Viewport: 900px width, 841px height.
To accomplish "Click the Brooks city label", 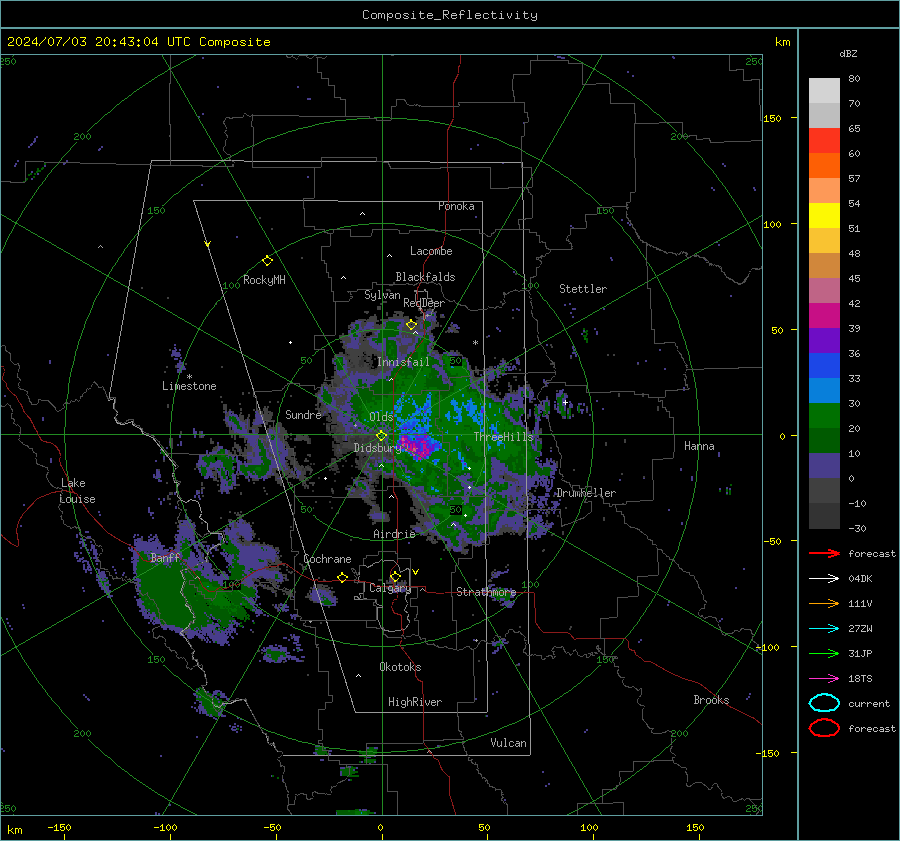I will click(711, 700).
